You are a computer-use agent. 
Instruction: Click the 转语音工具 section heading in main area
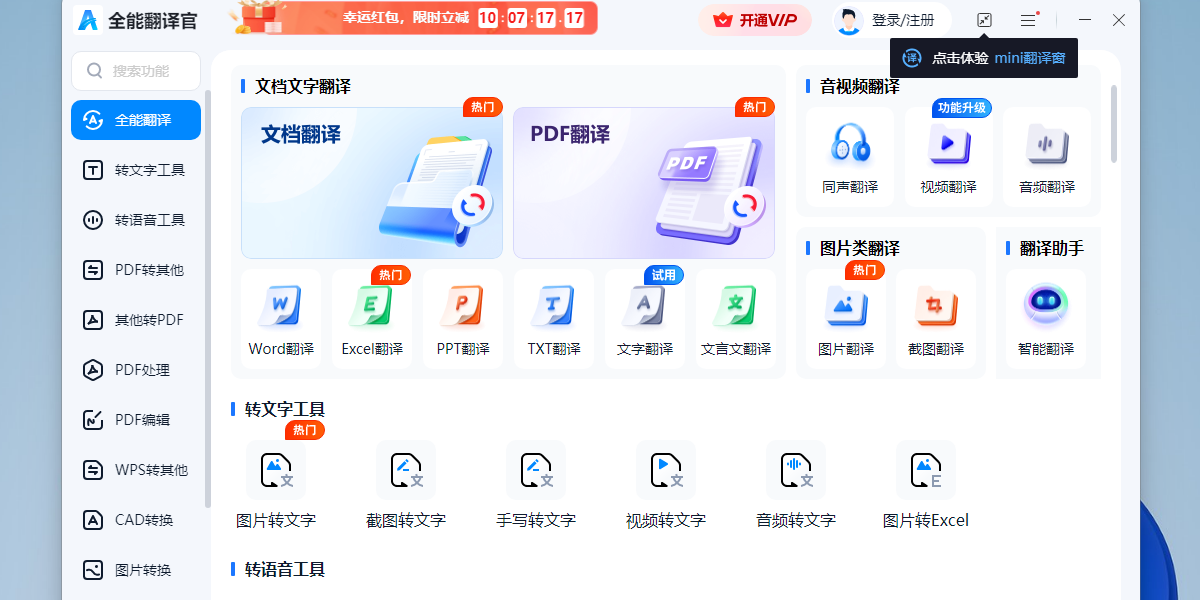click(x=285, y=569)
